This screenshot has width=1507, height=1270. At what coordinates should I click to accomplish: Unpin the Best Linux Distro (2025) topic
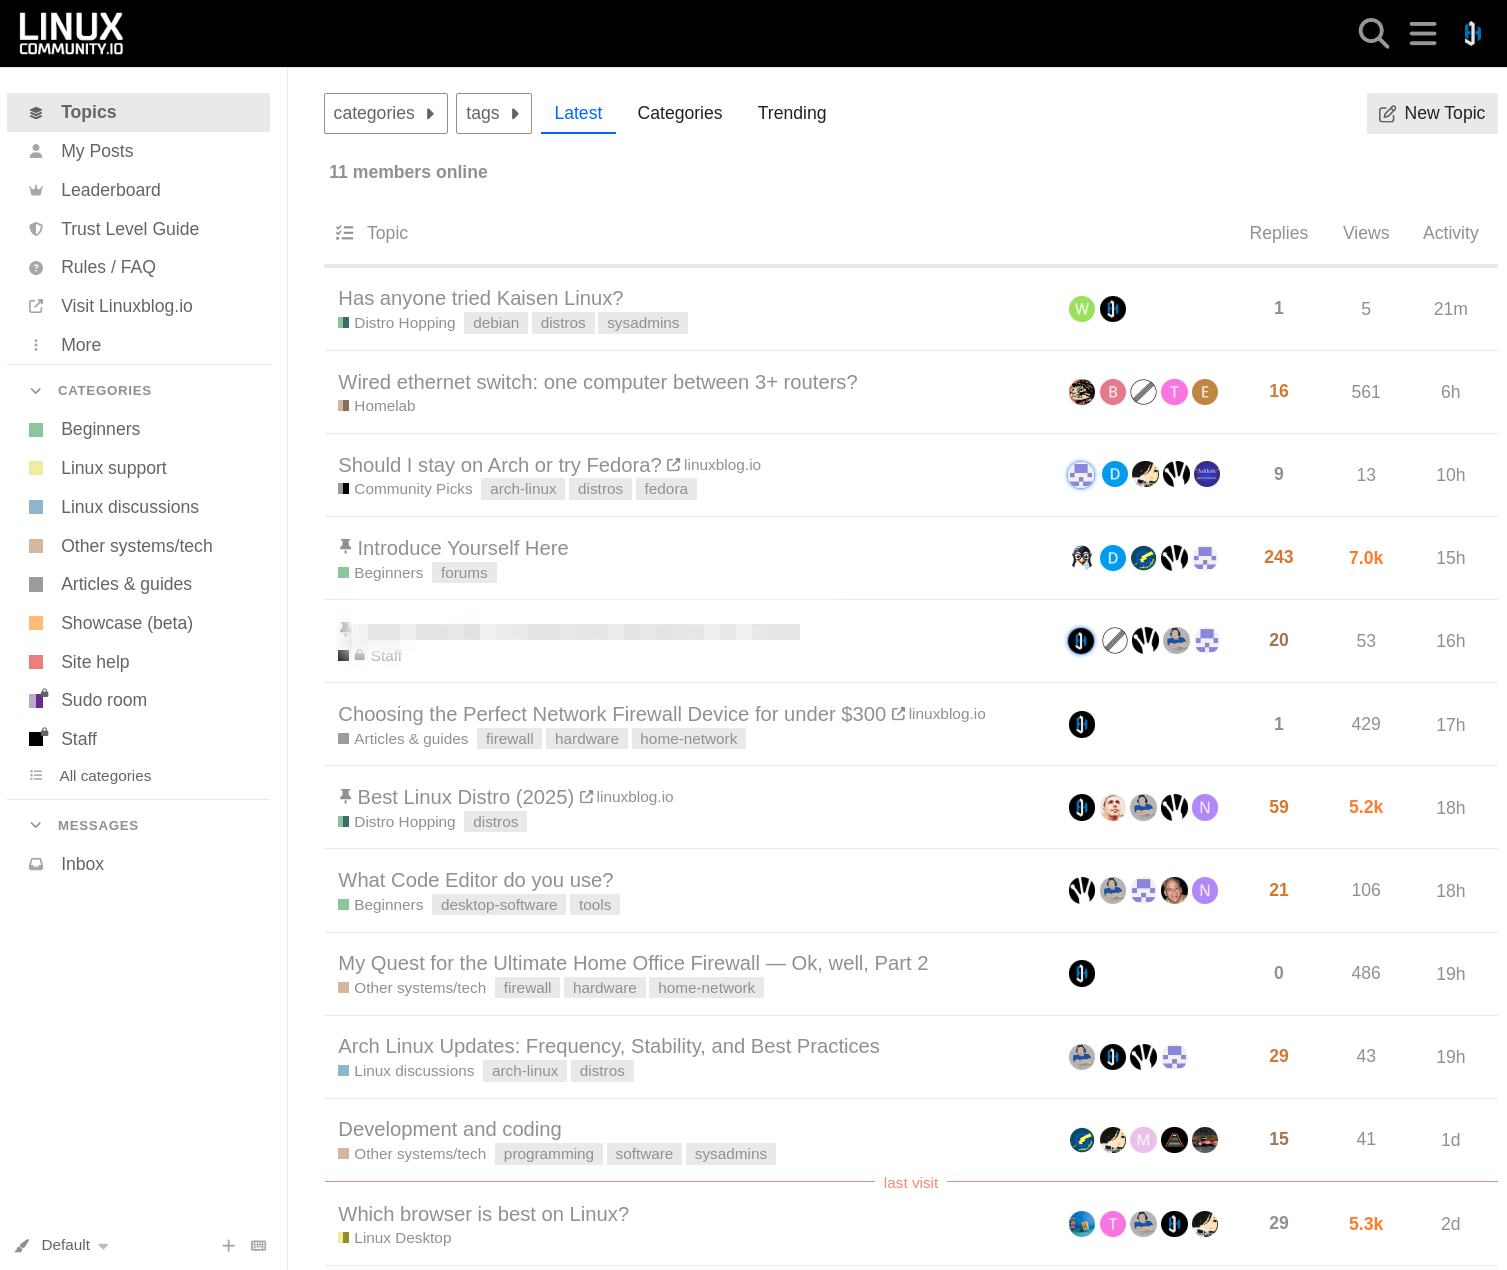pyautogui.click(x=345, y=794)
